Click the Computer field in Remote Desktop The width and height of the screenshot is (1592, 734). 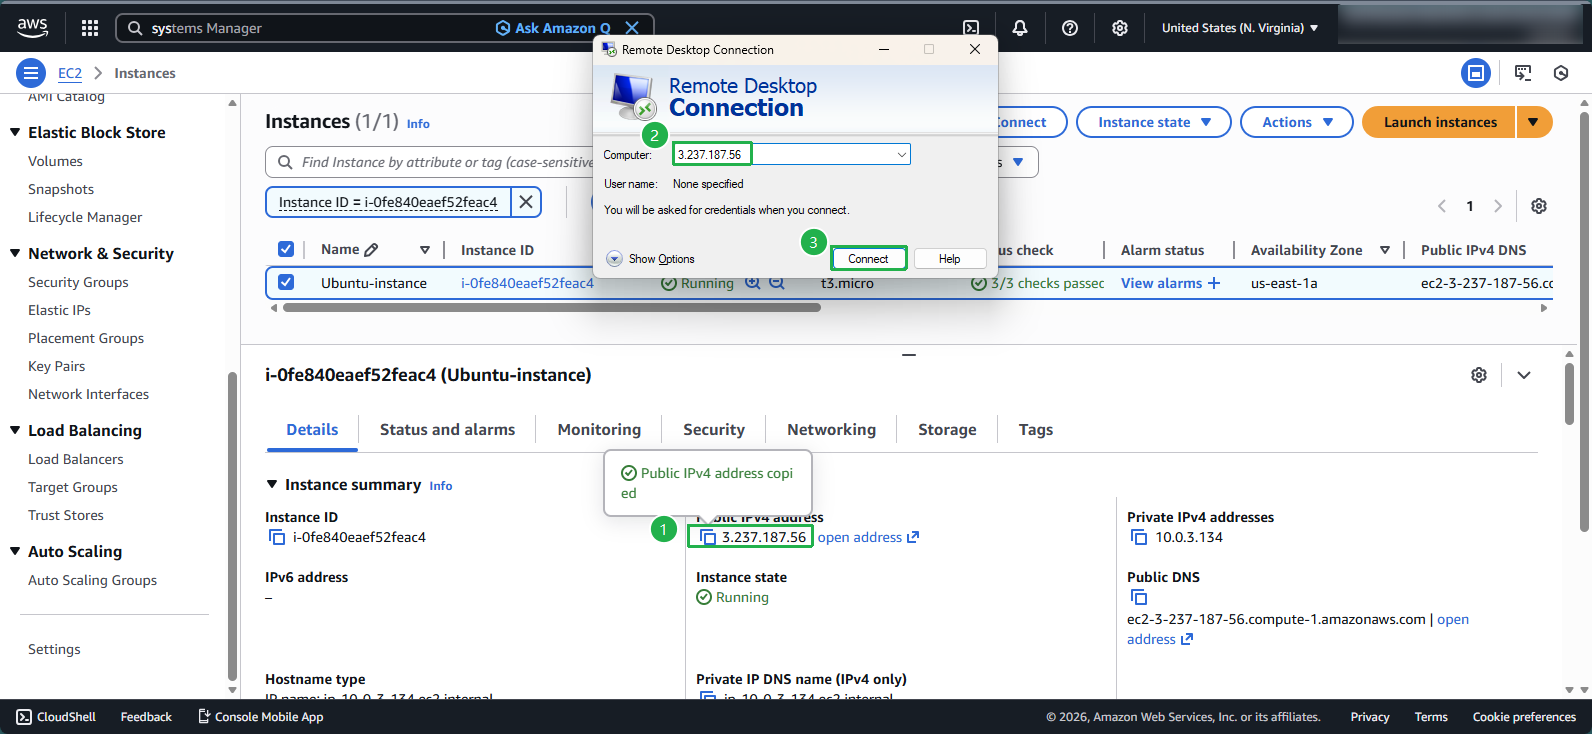[791, 154]
